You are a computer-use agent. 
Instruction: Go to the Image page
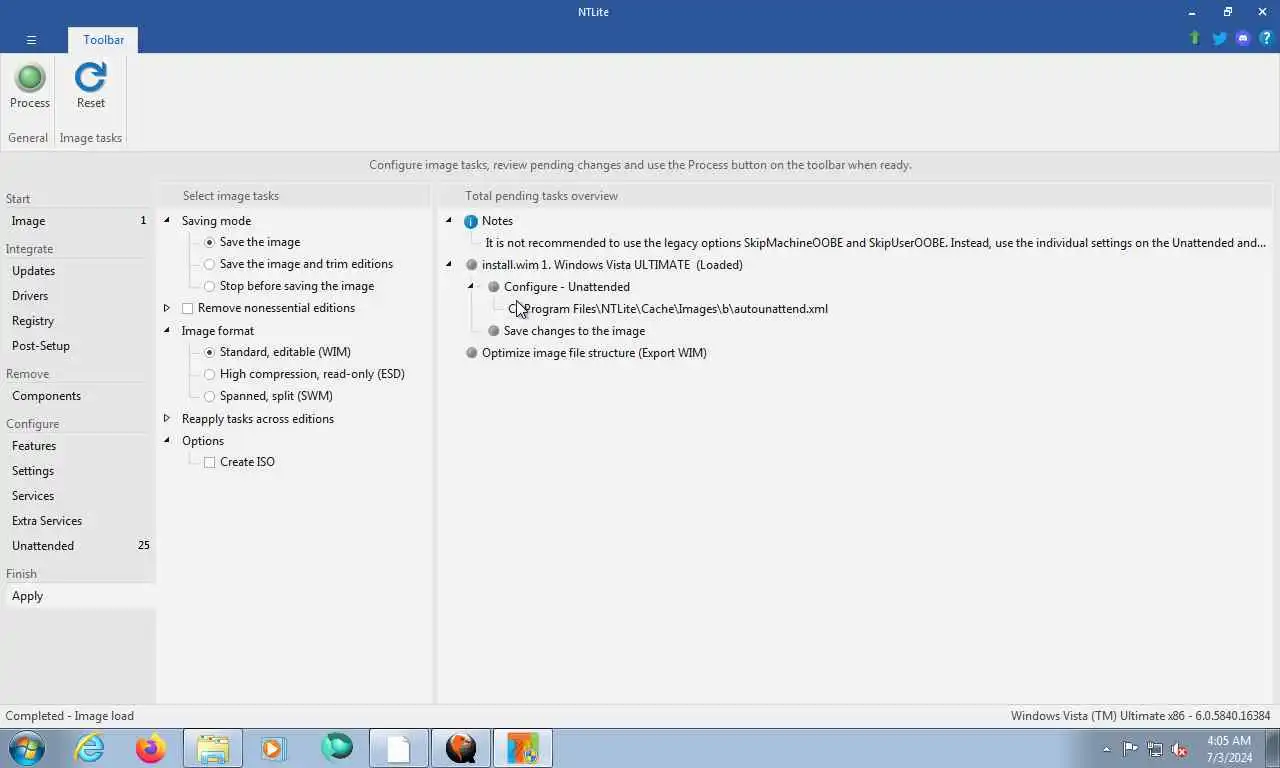78,221
